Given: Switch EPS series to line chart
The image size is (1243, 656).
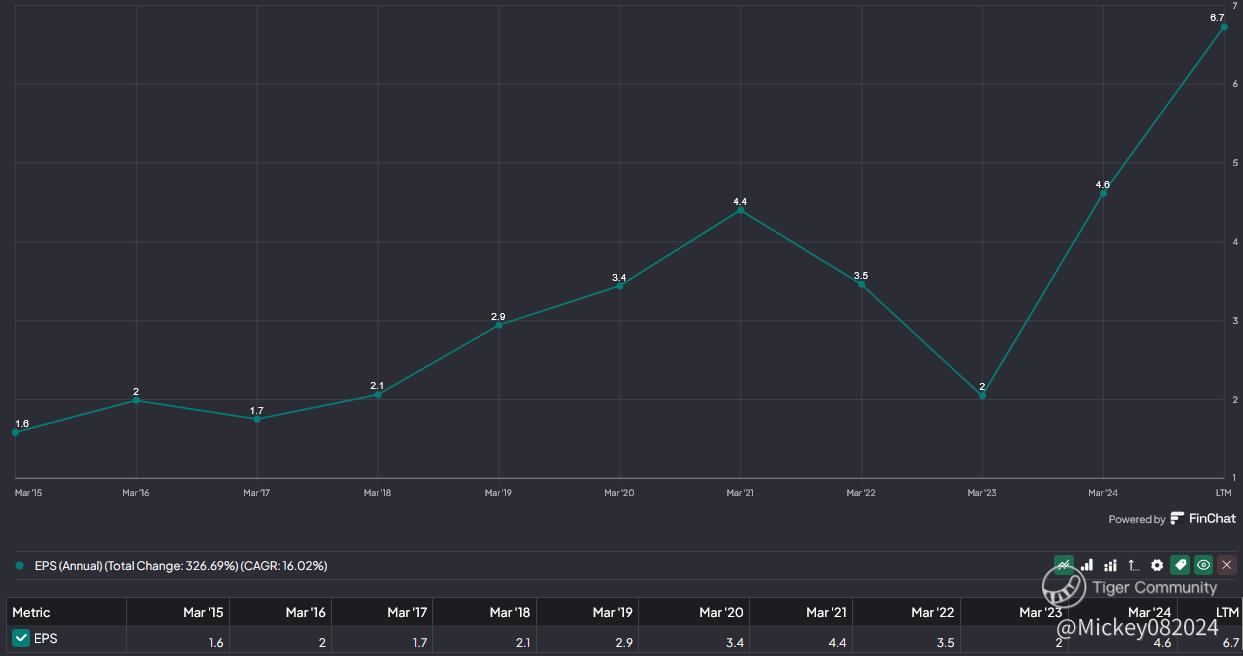Looking at the screenshot, I should tap(1064, 565).
